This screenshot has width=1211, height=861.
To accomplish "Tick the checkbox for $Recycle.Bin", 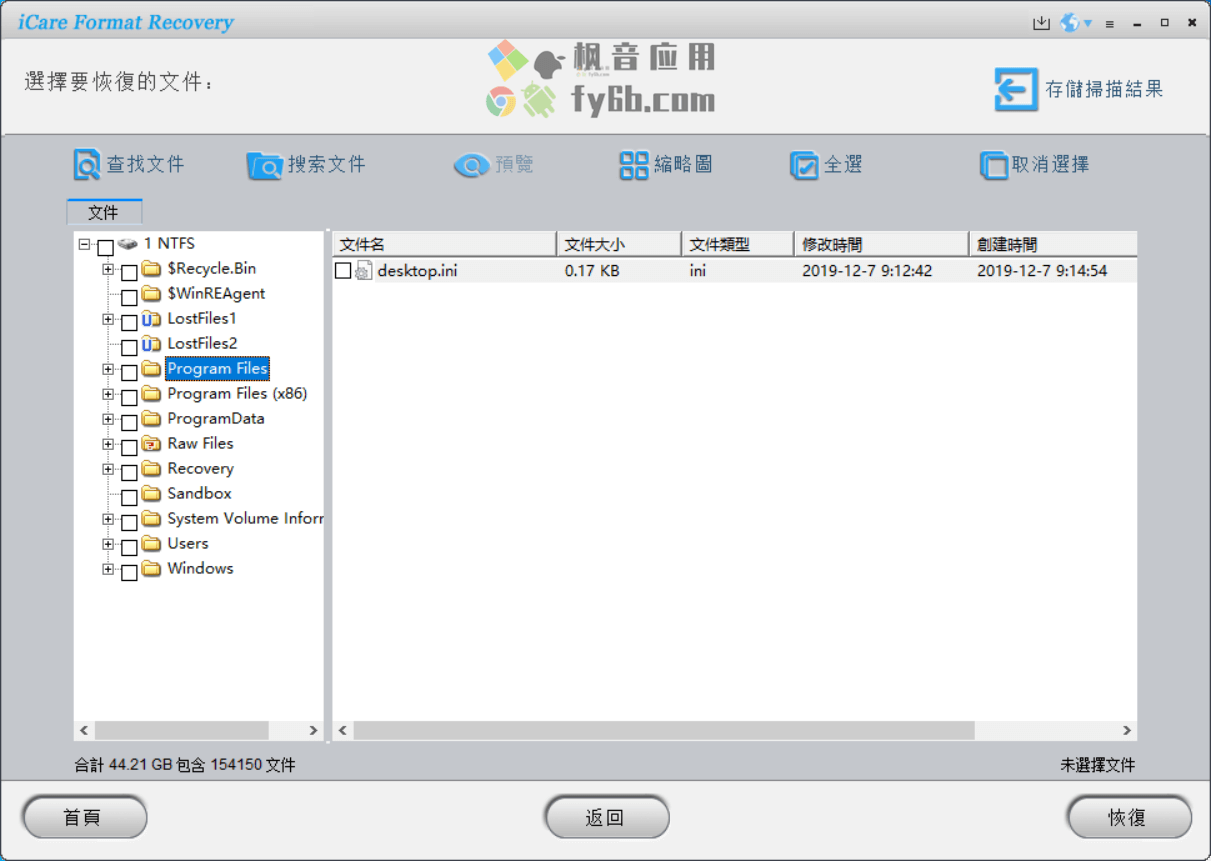I will point(129,272).
